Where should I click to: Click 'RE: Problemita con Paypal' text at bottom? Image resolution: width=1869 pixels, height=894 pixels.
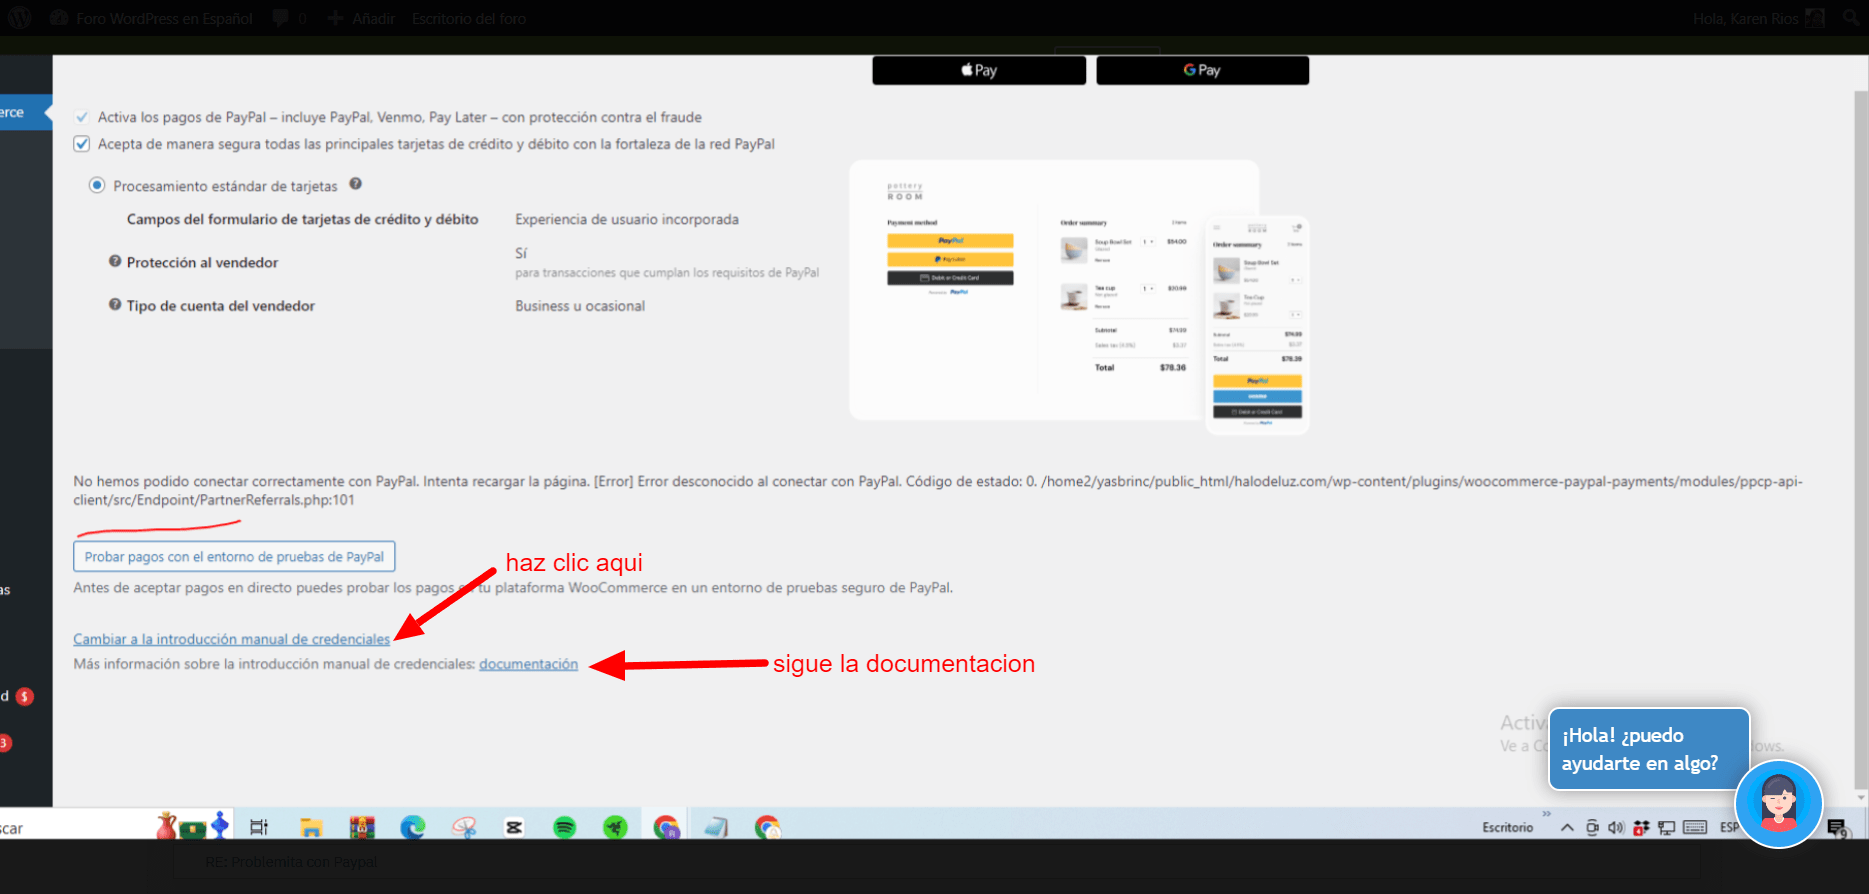coord(291,862)
